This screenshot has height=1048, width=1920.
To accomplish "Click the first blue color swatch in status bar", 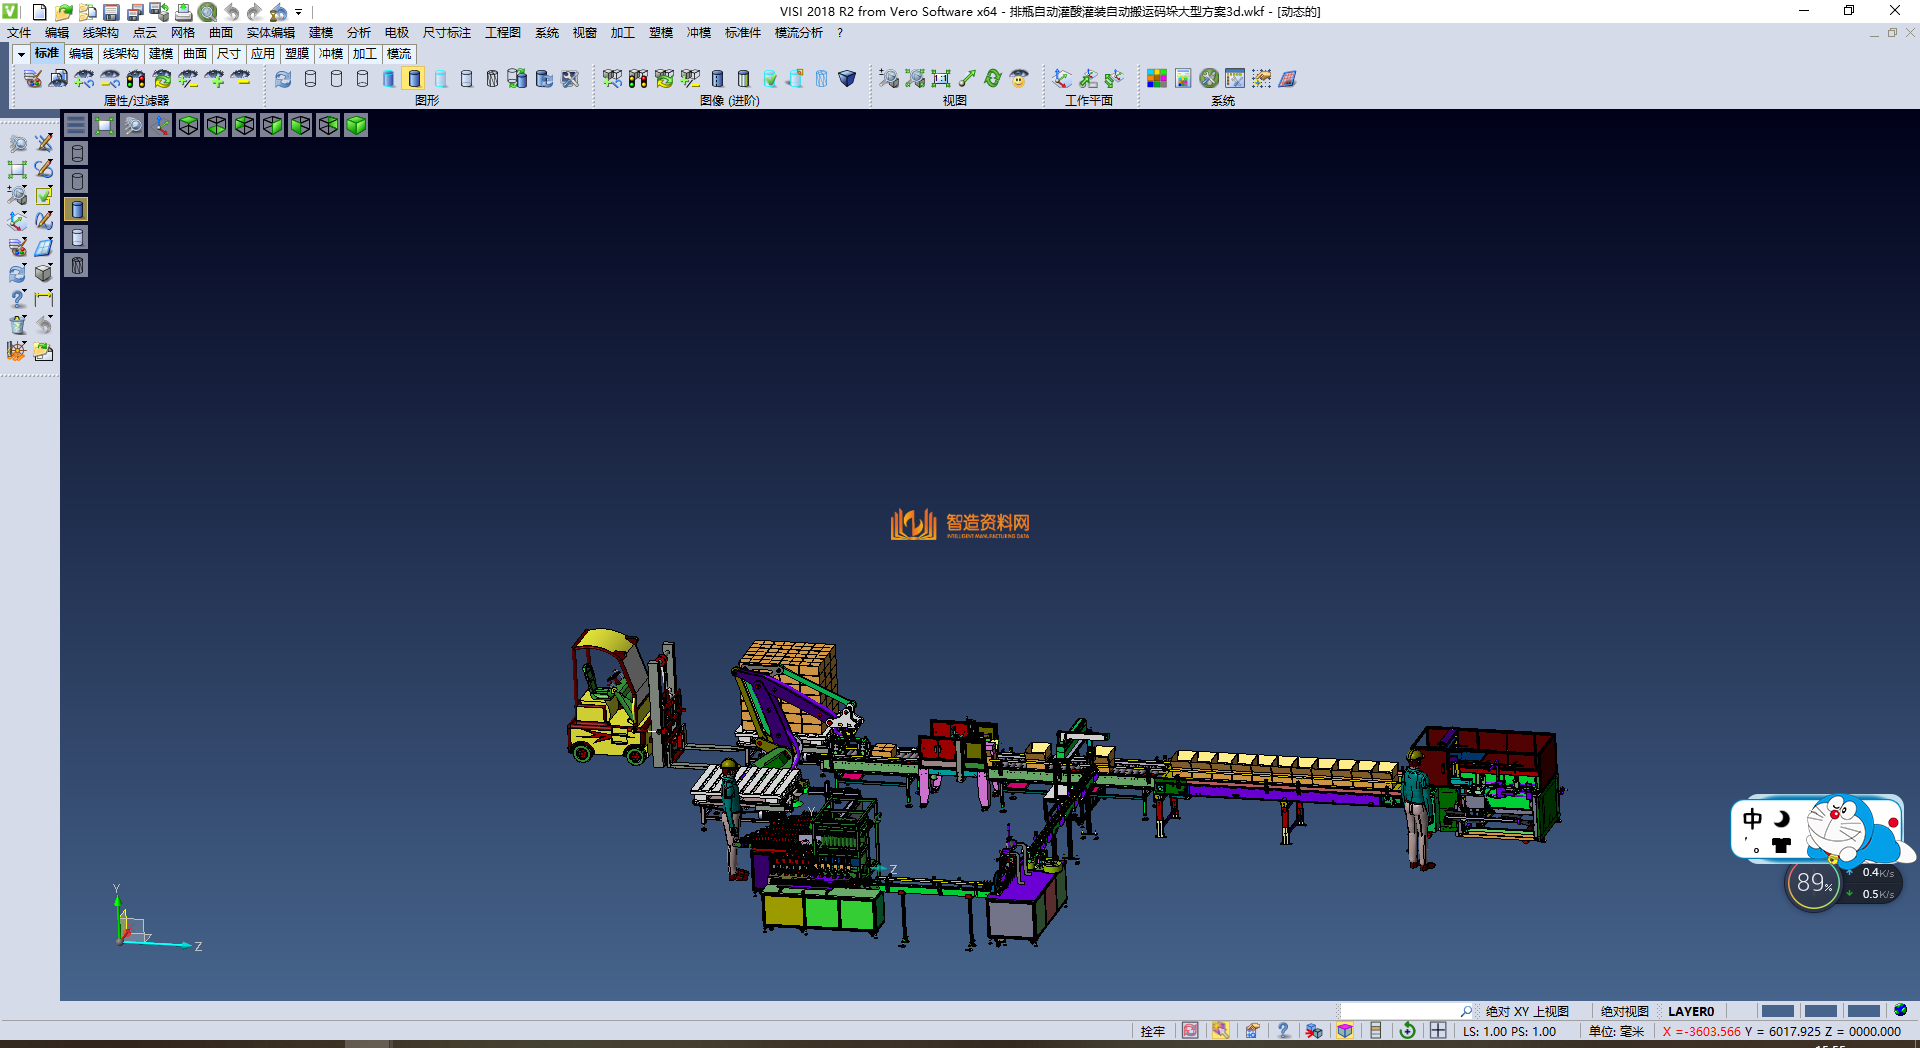I will [1777, 1011].
